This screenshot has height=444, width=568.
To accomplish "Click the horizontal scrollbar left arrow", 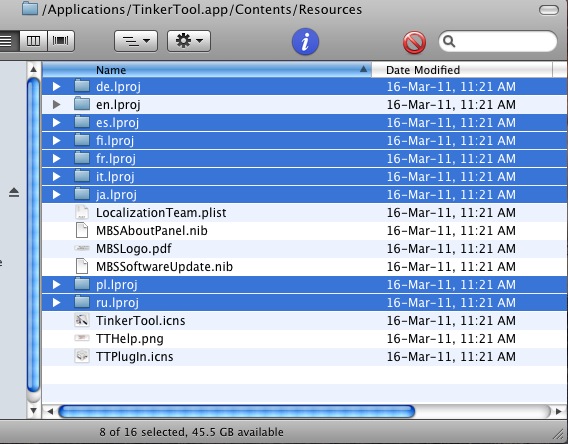I will (50, 411).
